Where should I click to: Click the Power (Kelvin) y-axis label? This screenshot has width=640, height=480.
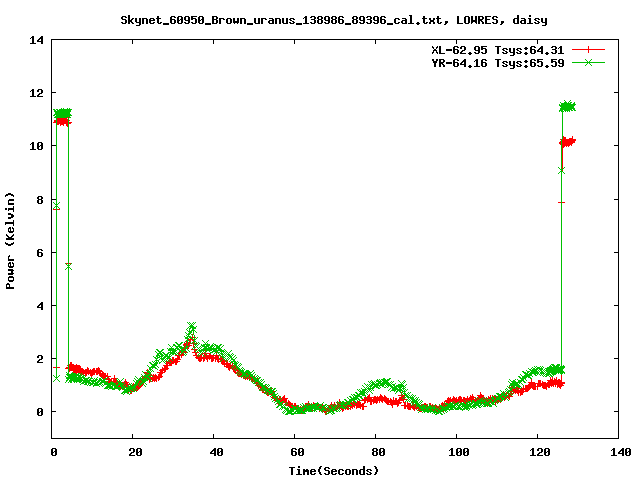tap(10, 239)
